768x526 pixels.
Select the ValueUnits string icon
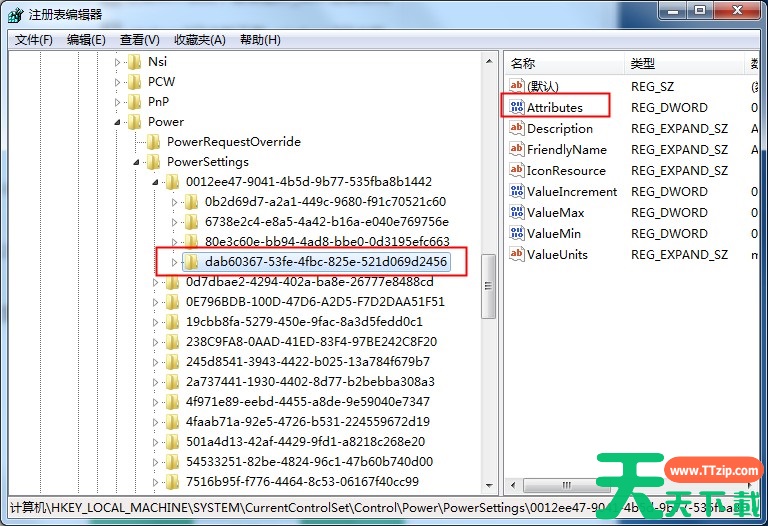click(x=517, y=254)
